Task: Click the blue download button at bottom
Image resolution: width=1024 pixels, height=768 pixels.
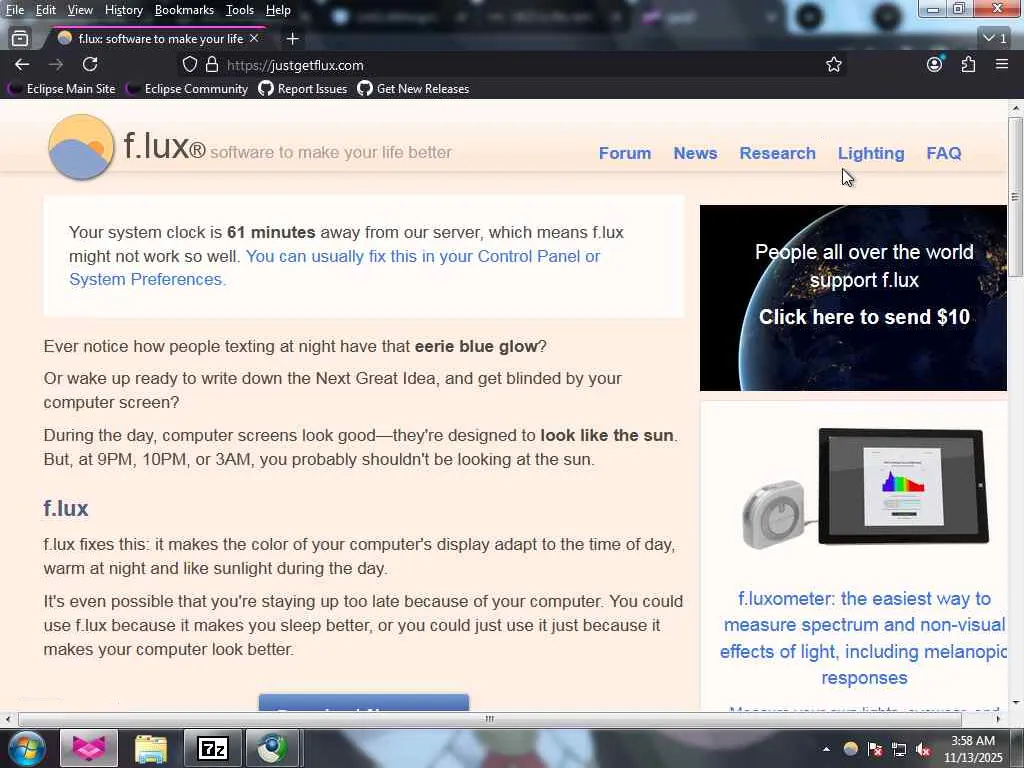Action: click(364, 703)
